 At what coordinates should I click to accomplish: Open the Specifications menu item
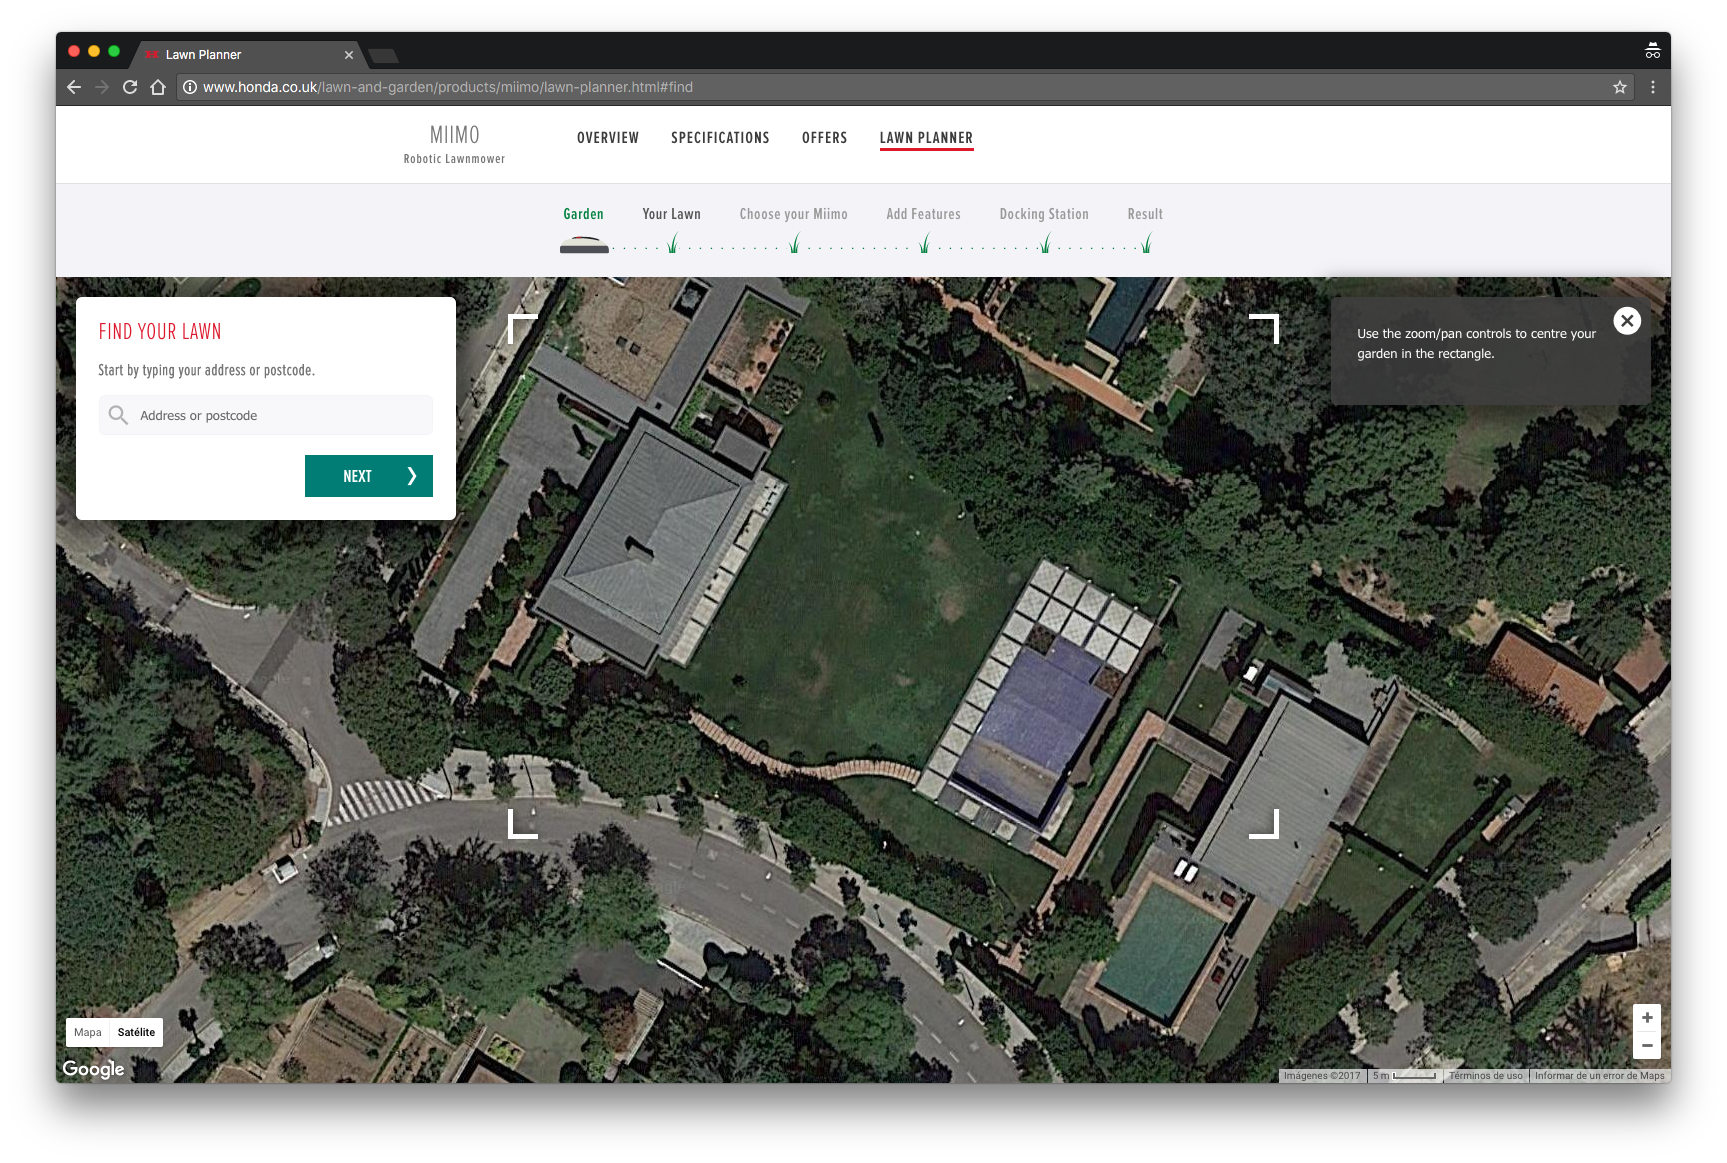point(720,138)
